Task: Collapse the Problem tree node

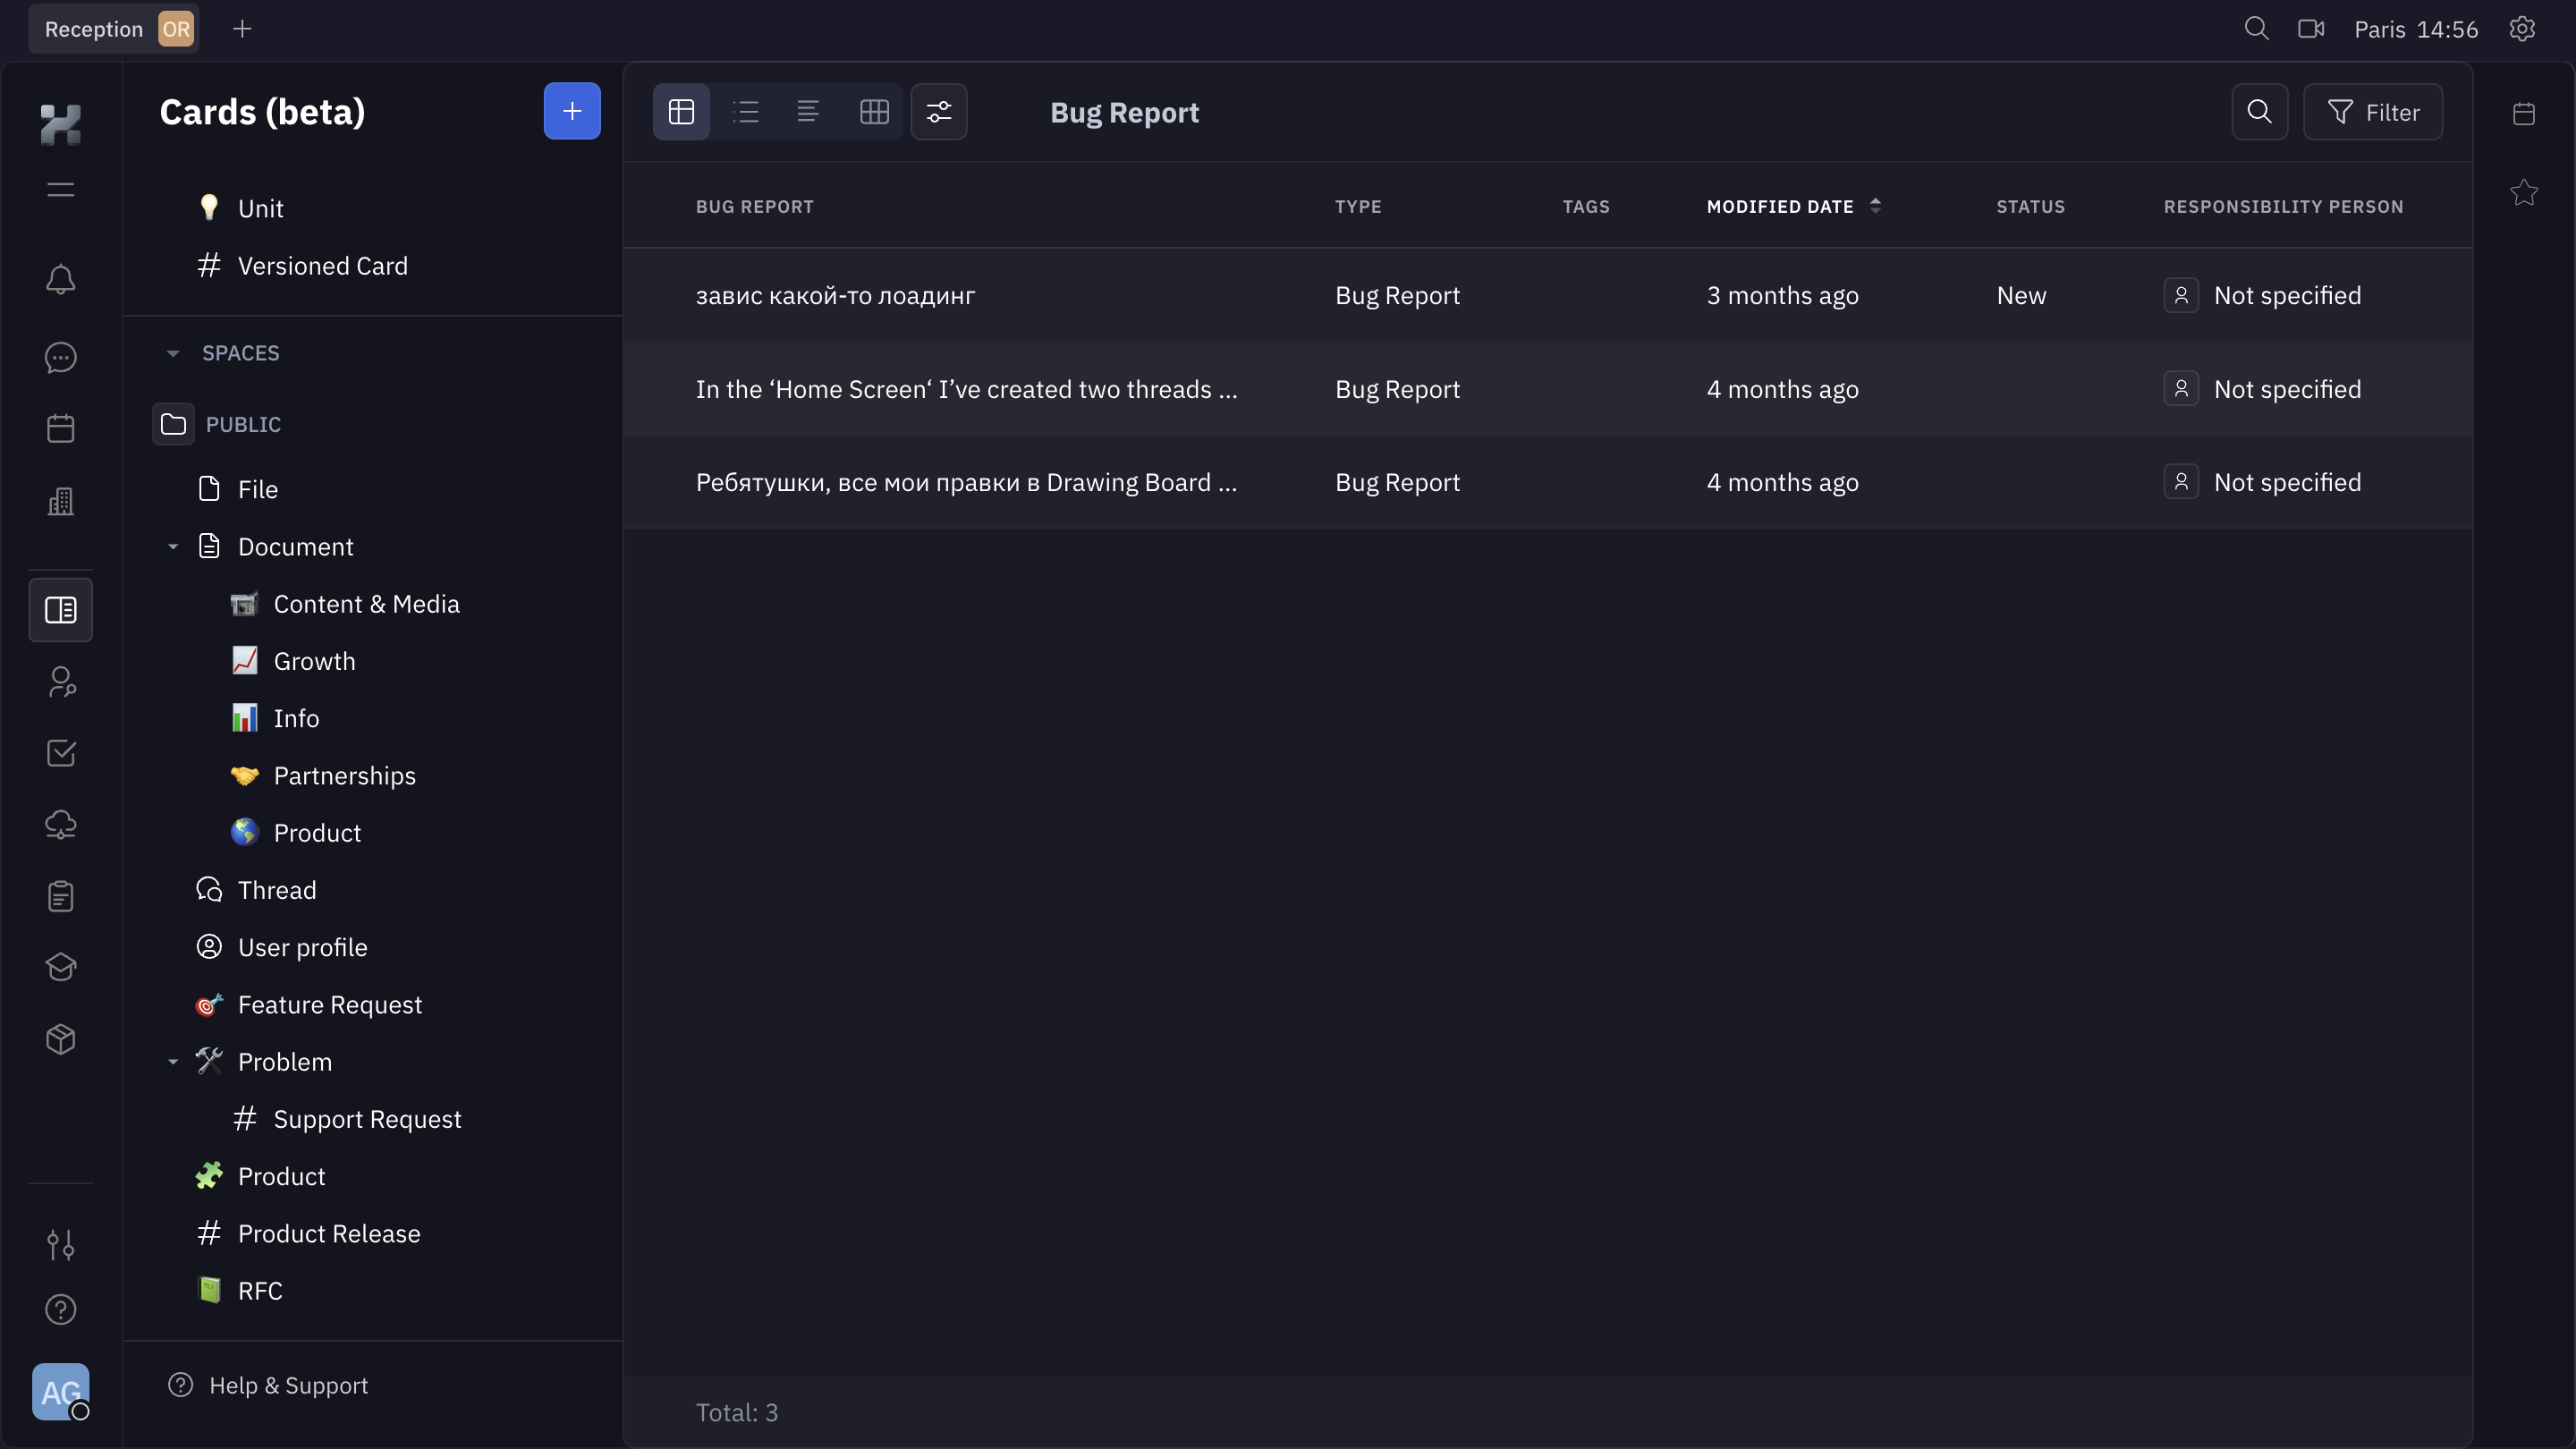Action: pos(173,1062)
